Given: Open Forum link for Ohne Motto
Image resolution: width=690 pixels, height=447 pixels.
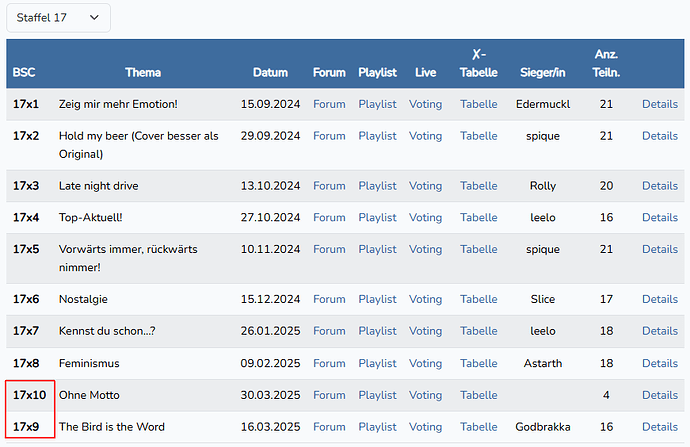Looking at the screenshot, I should 329,396.
